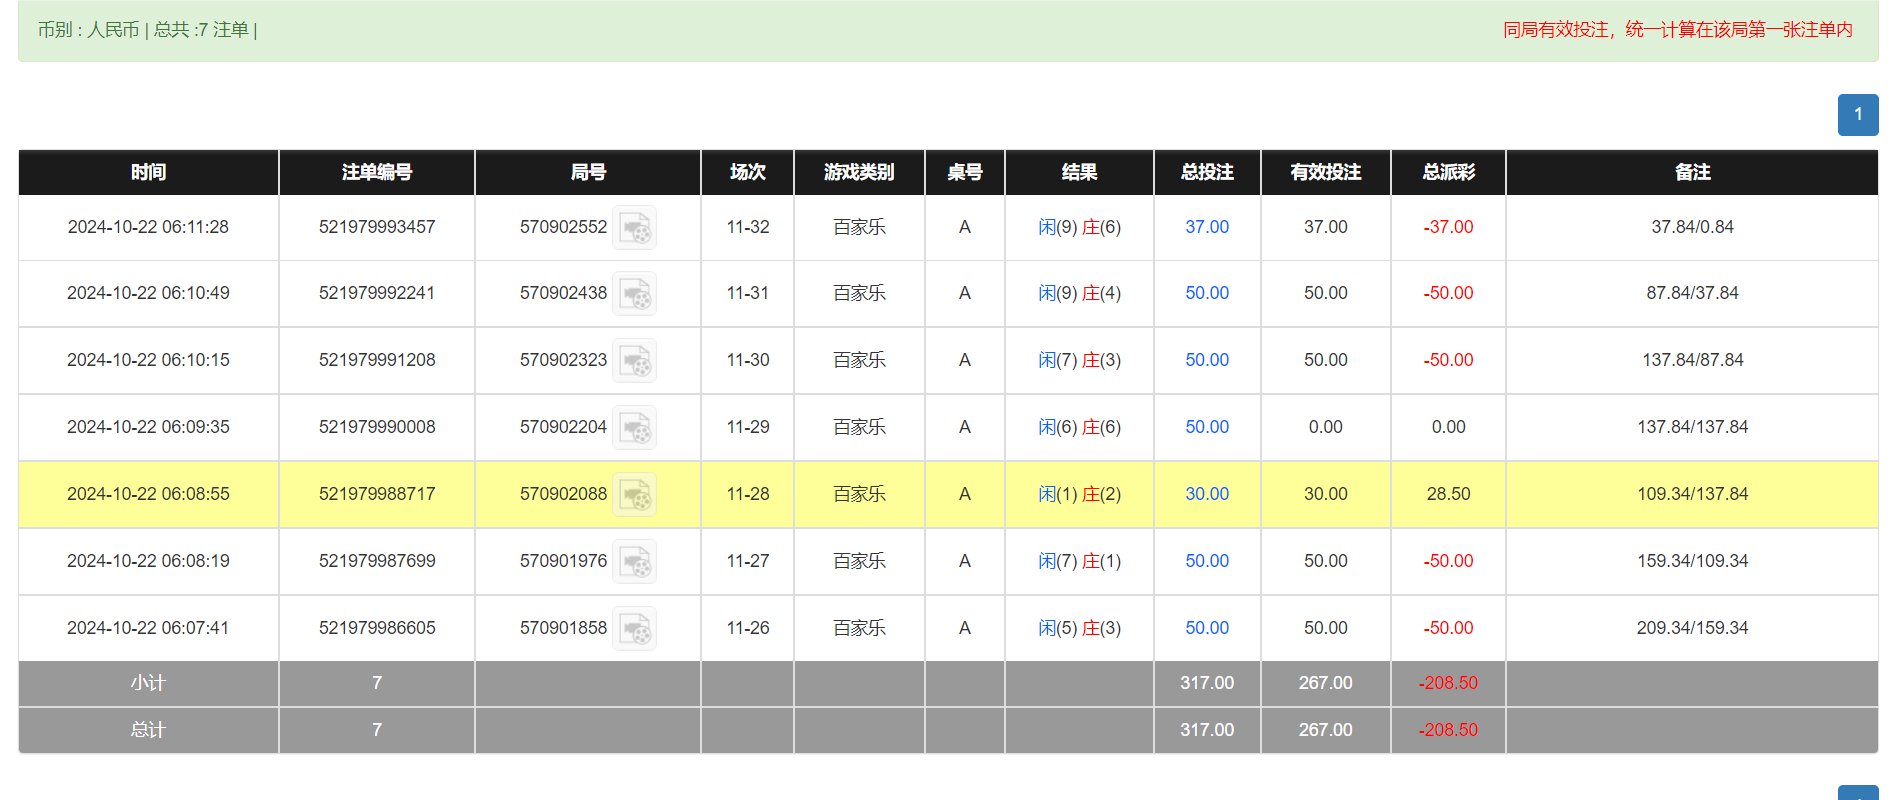Click the 注单编号 column header

click(376, 172)
